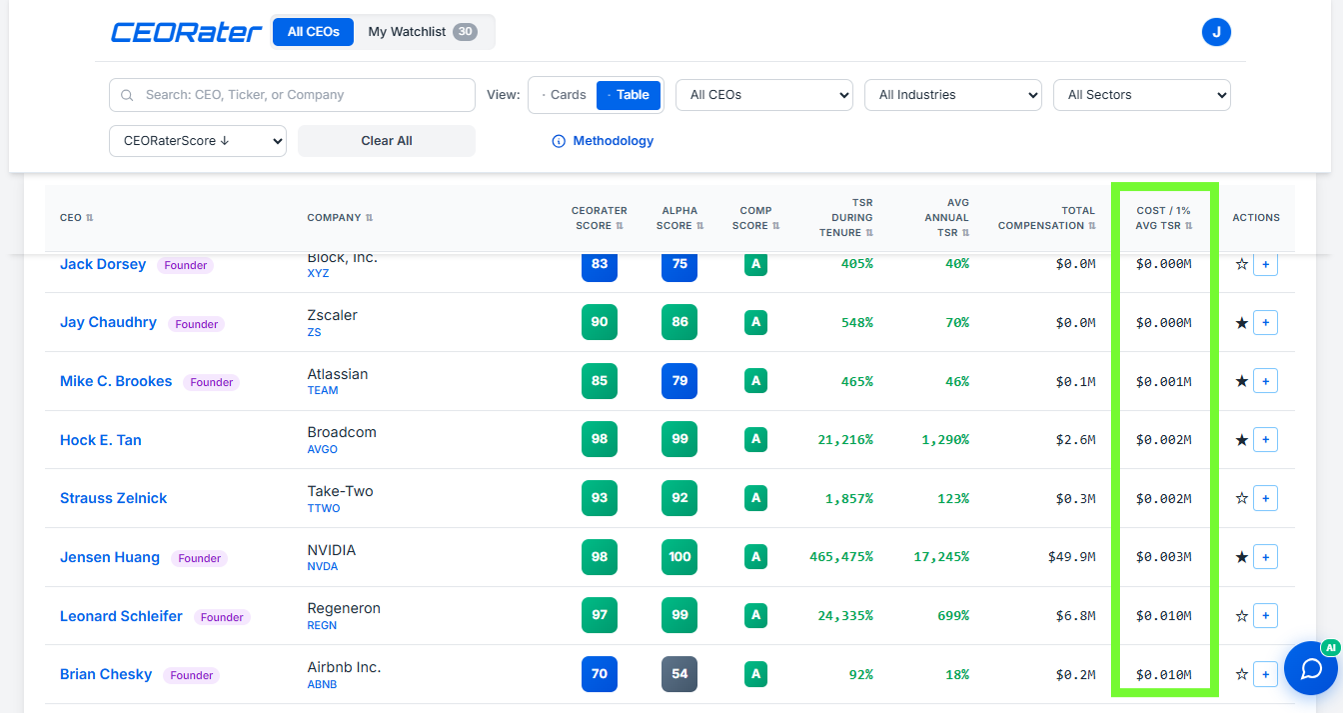This screenshot has width=1343, height=713.
Task: Click the TTWO ticker link
Action: pos(324,509)
